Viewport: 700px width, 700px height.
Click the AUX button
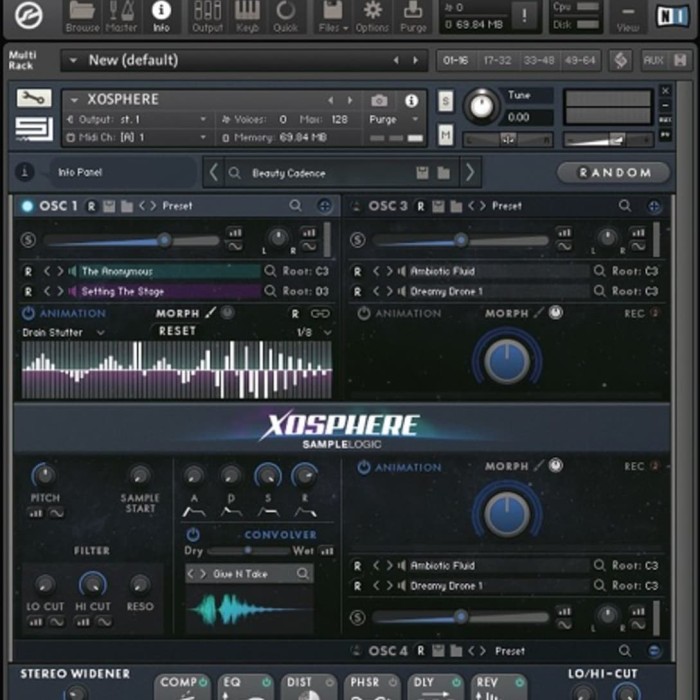[653, 60]
